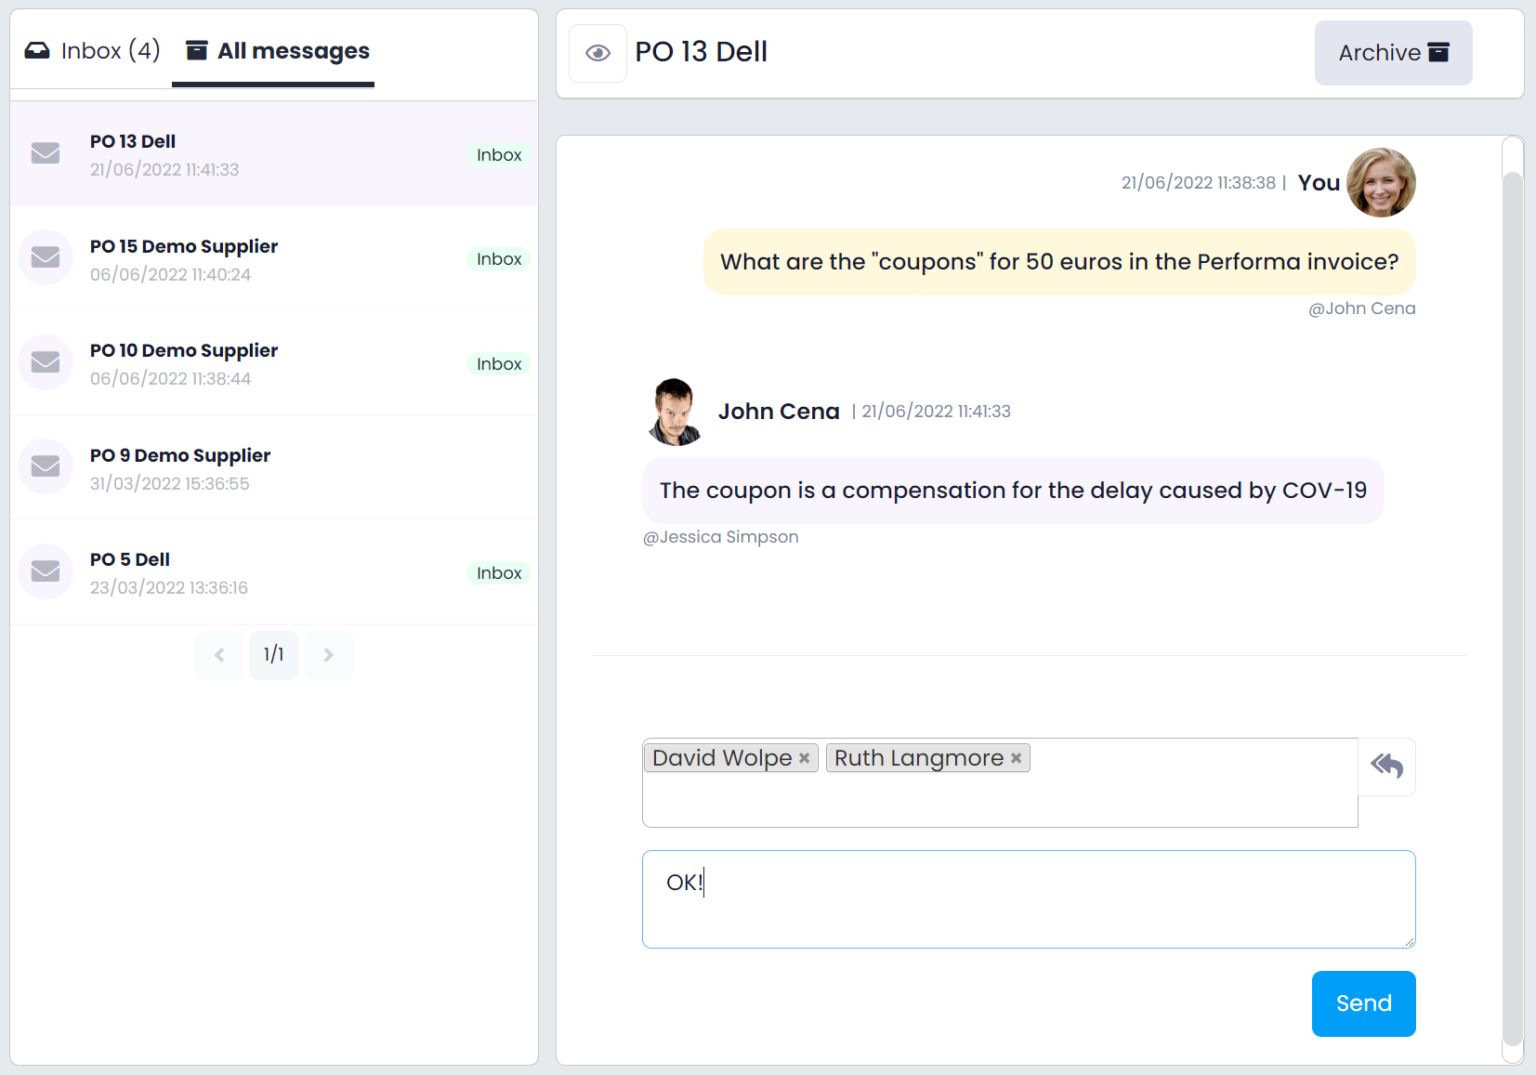Click the archive icon inside the Archive button
Viewport: 1536px width, 1075px height.
1439,52
